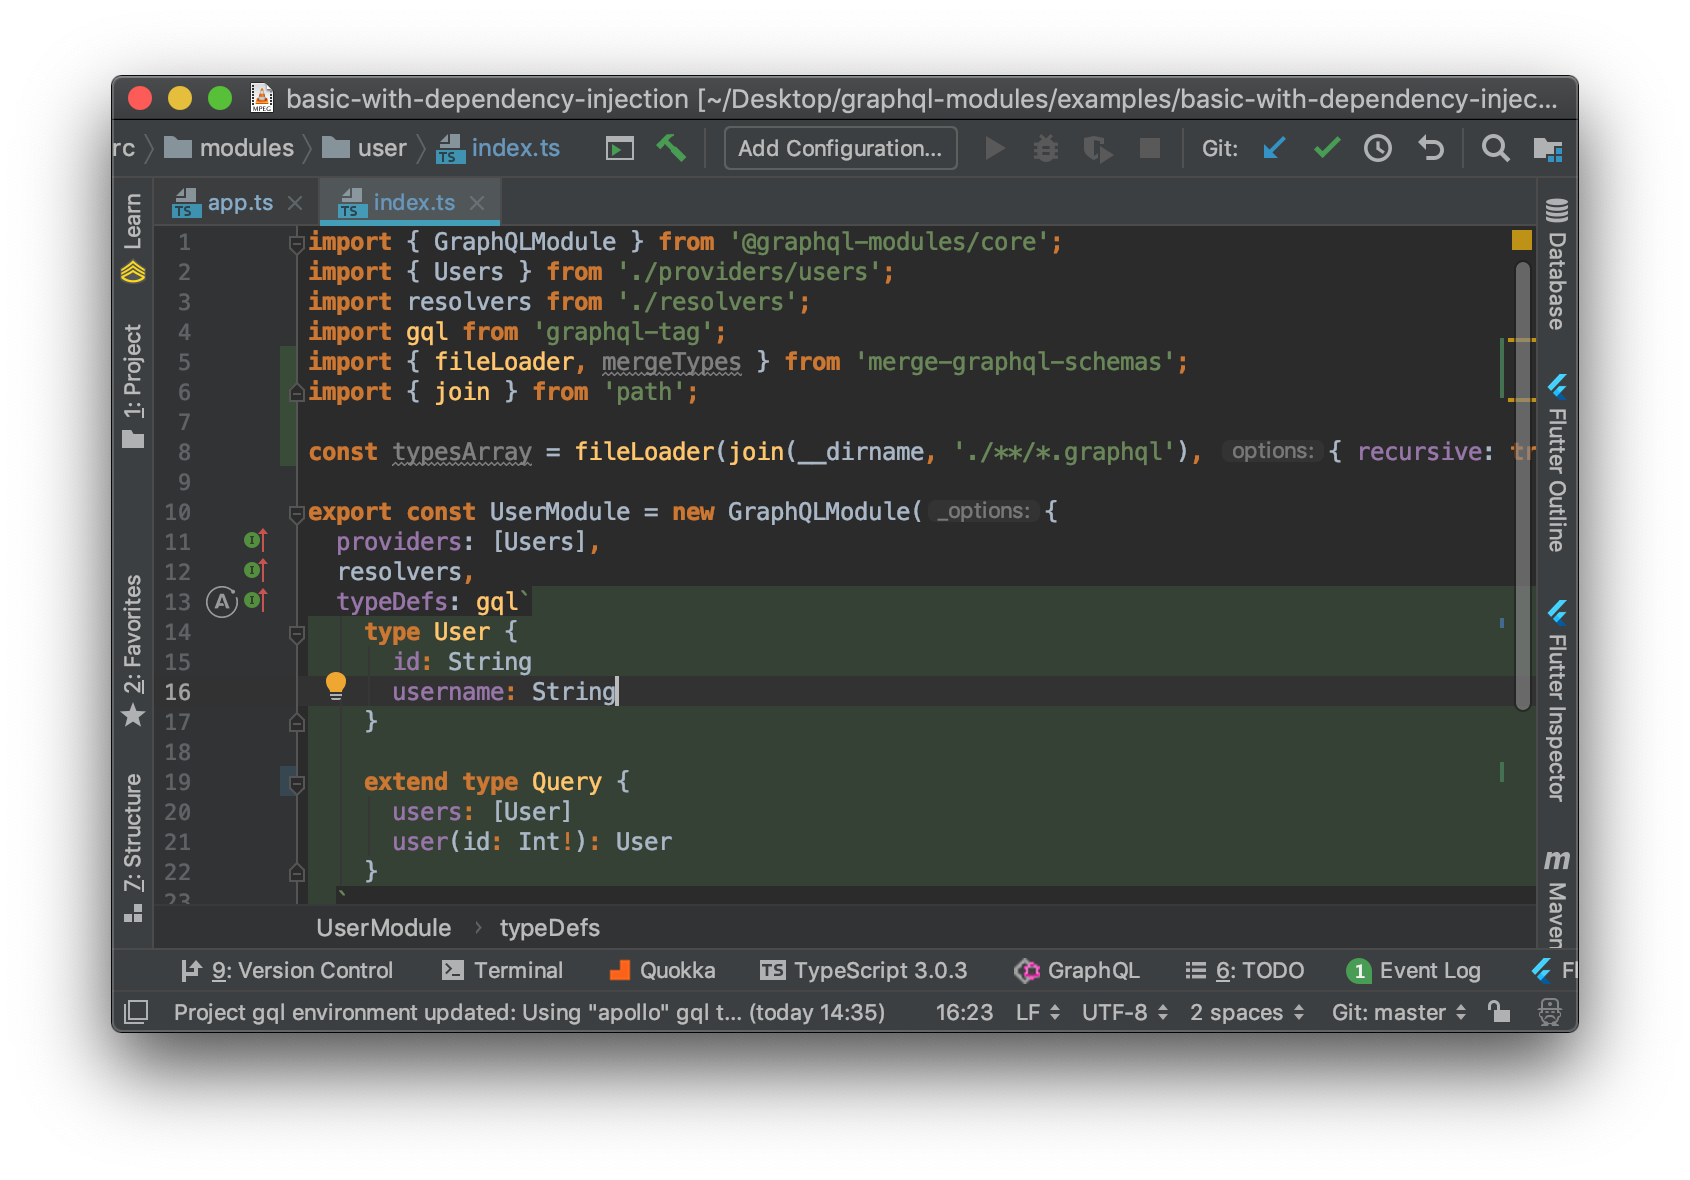Open the 2: Favorites tool window
This screenshot has height=1180, width=1690.
pyautogui.click(x=133, y=650)
